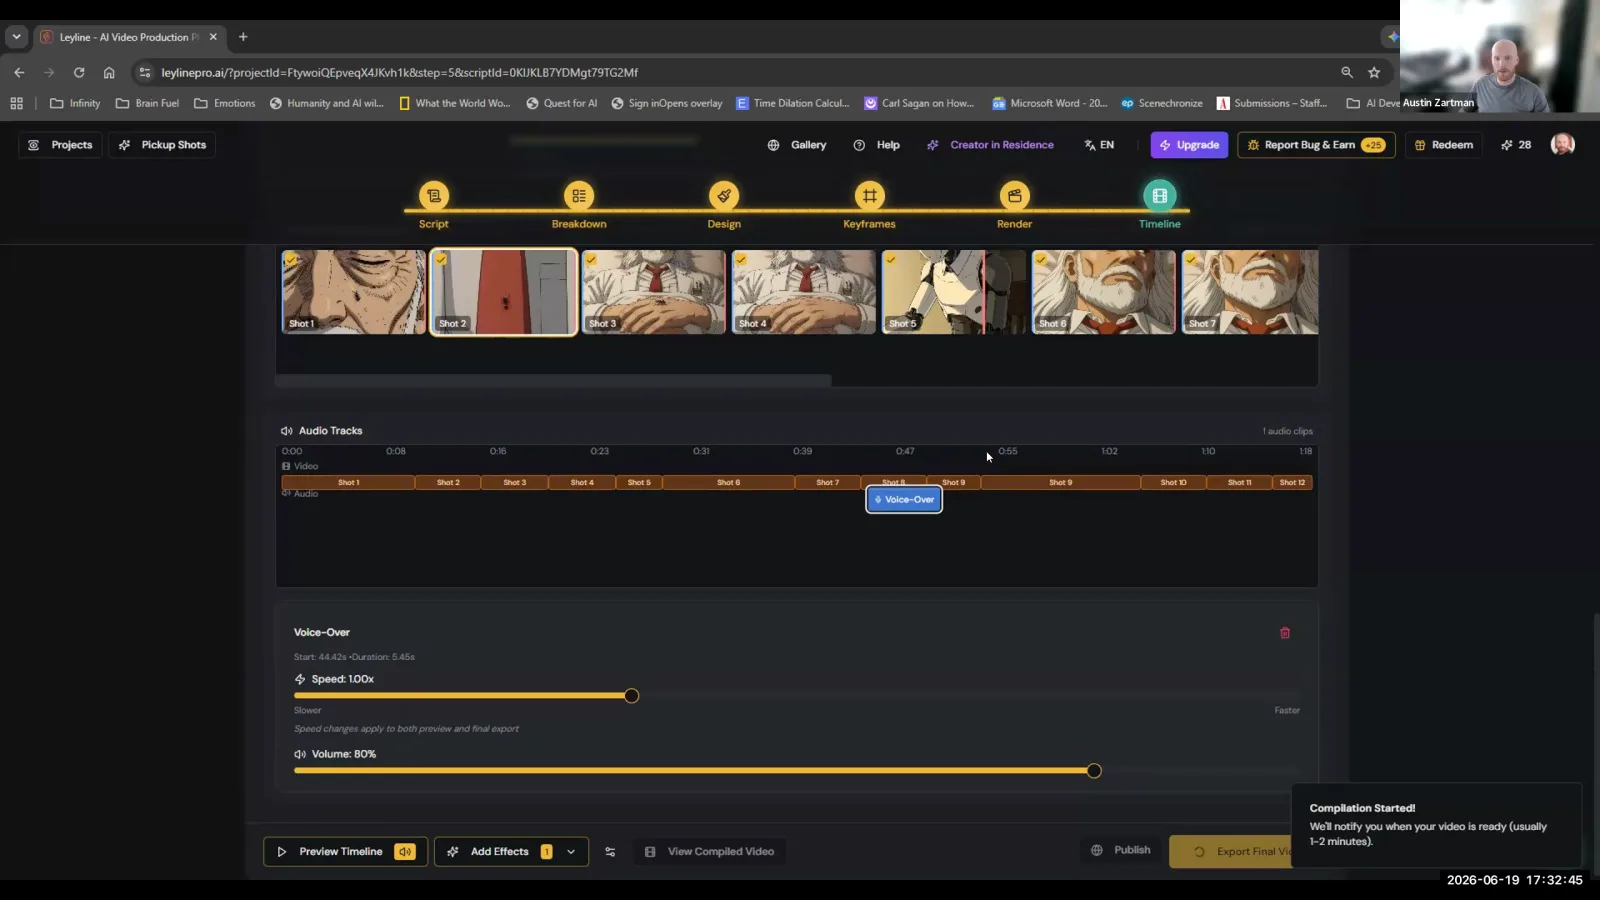Open Creator in Residence link

point(990,145)
